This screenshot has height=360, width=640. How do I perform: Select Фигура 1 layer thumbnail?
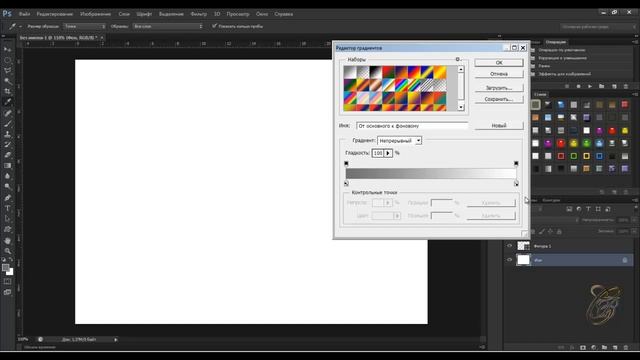pos(524,246)
